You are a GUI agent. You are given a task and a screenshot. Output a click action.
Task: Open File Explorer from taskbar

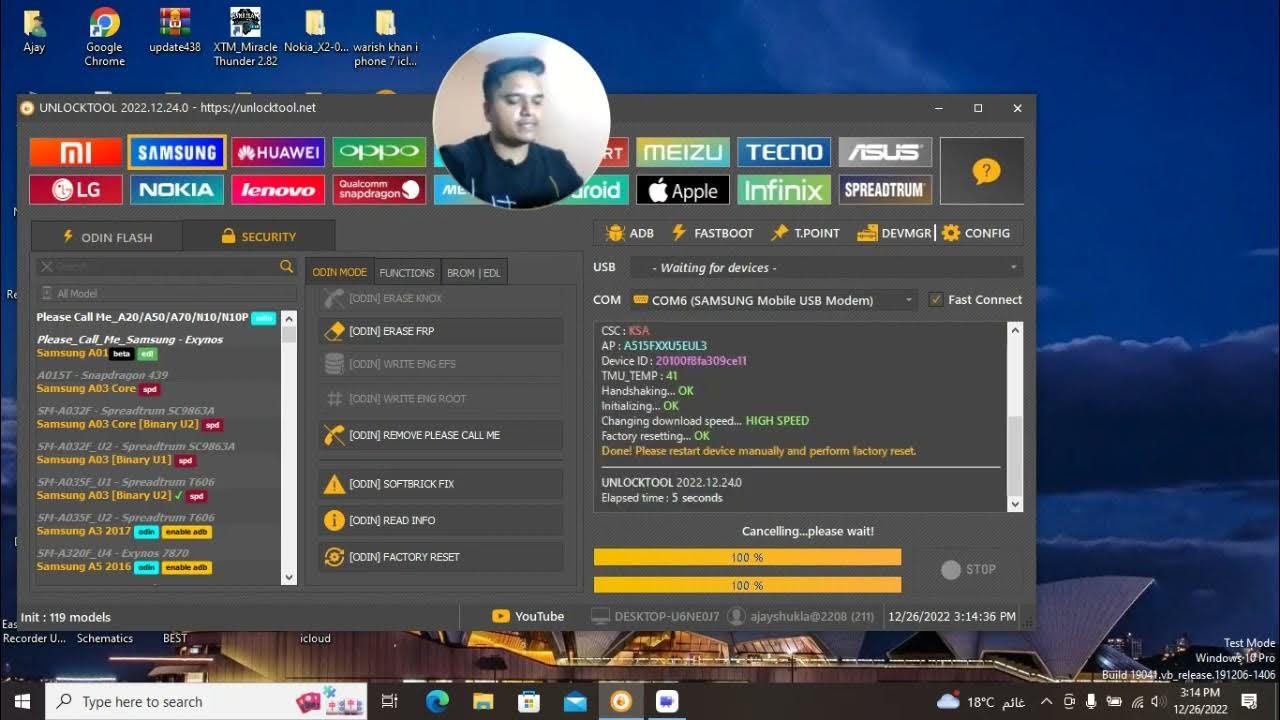coord(483,701)
